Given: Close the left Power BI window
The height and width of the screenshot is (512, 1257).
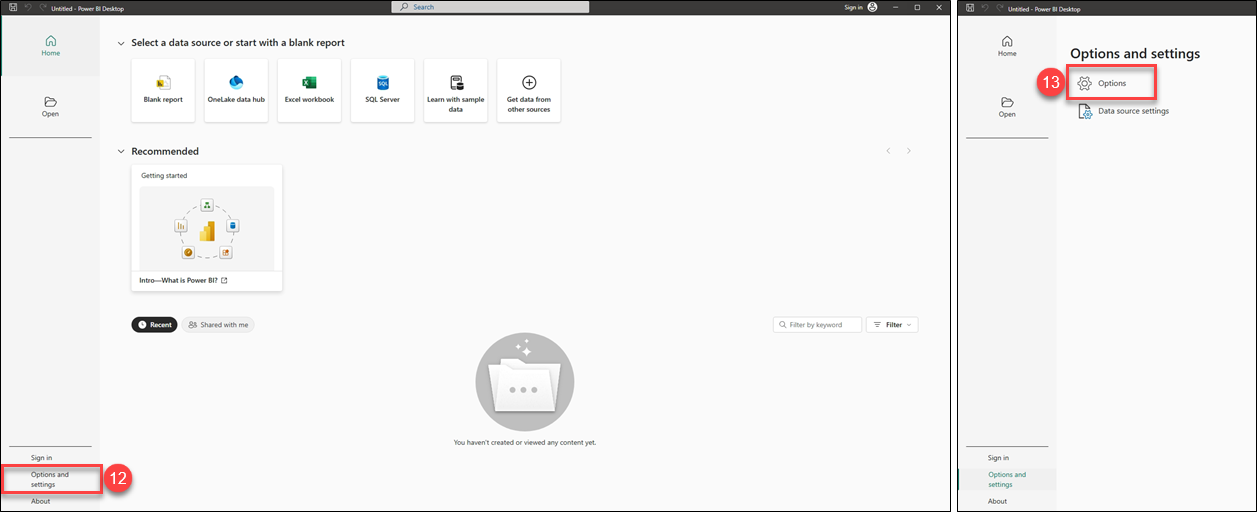Looking at the screenshot, I should pos(939,7).
